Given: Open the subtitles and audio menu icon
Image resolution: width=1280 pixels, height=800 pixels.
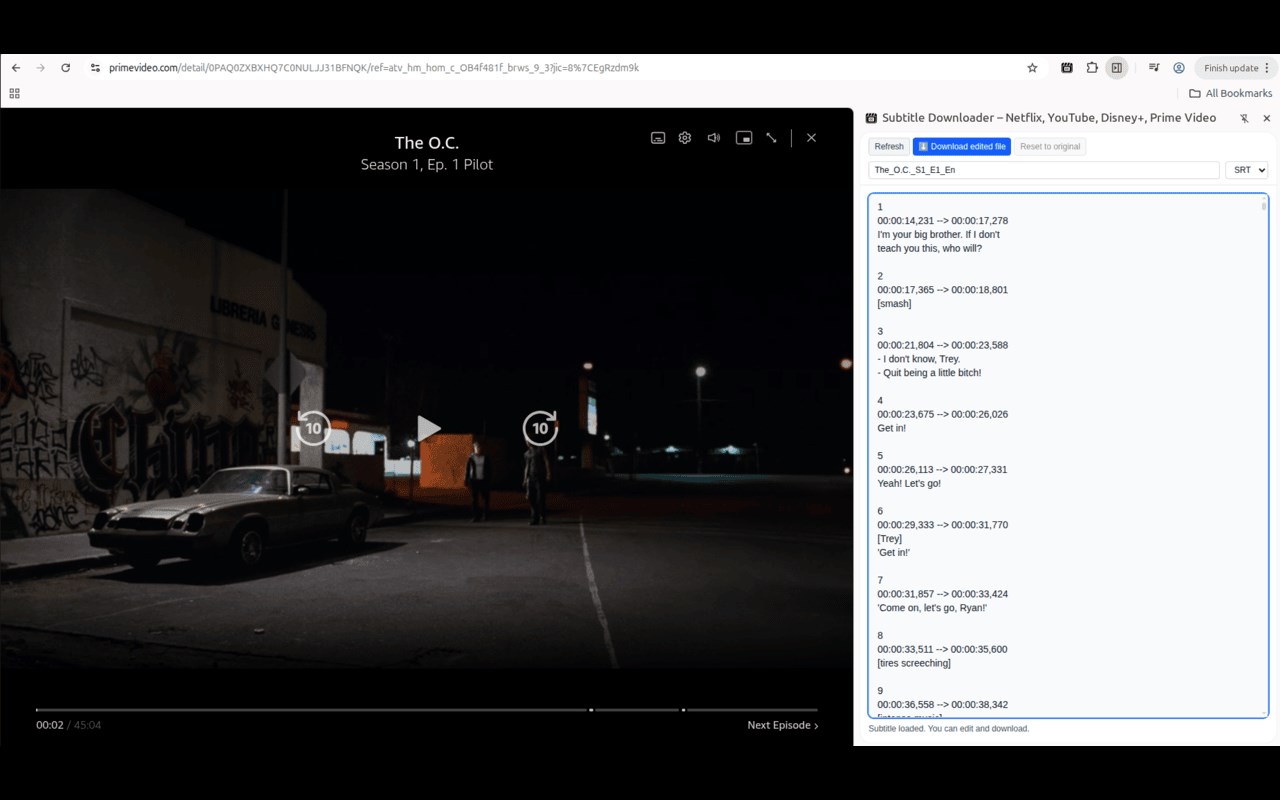Looking at the screenshot, I should 658,138.
